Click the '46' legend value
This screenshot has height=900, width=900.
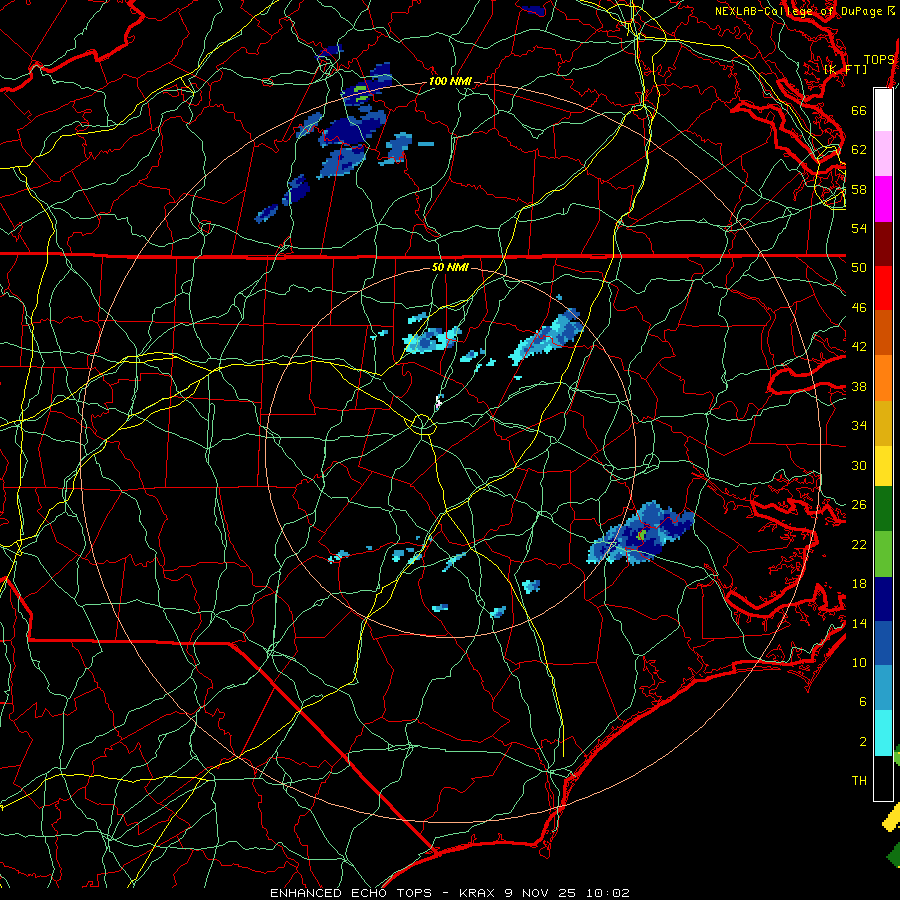pyautogui.click(x=859, y=308)
